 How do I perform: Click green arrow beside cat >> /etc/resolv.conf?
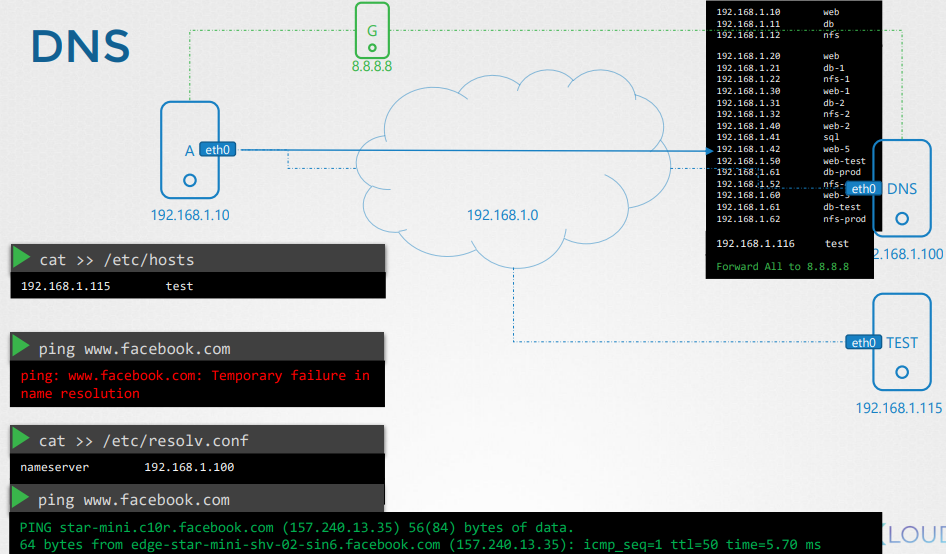click(21, 438)
